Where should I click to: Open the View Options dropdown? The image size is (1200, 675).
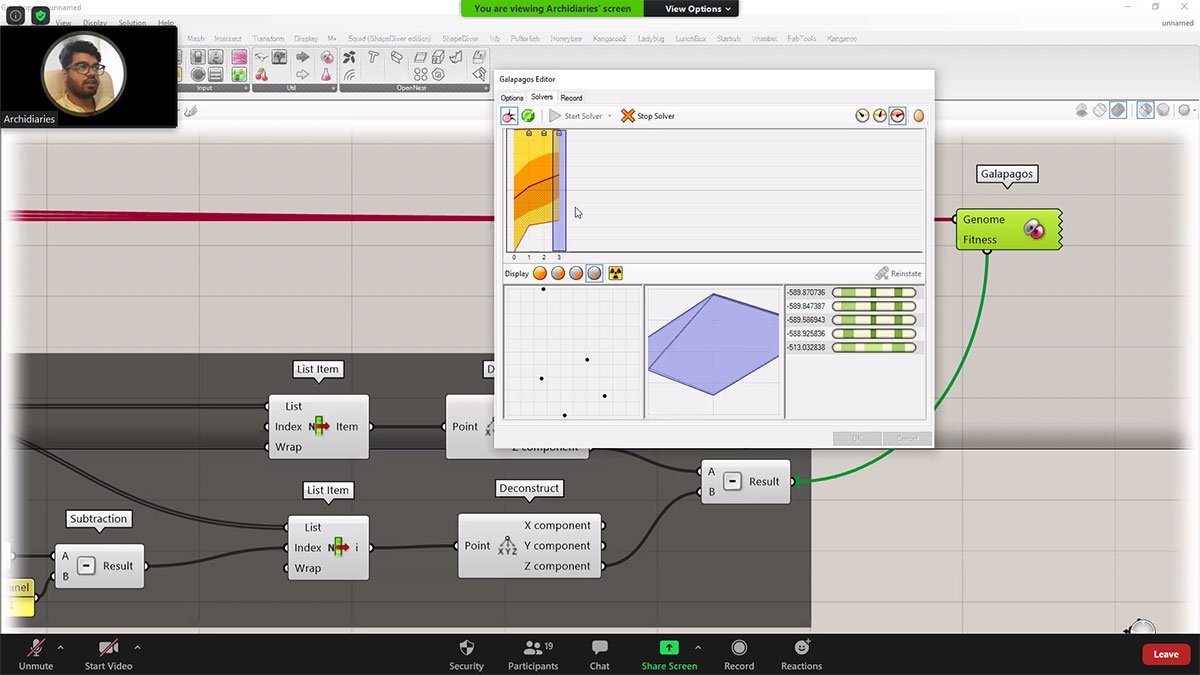pos(699,8)
